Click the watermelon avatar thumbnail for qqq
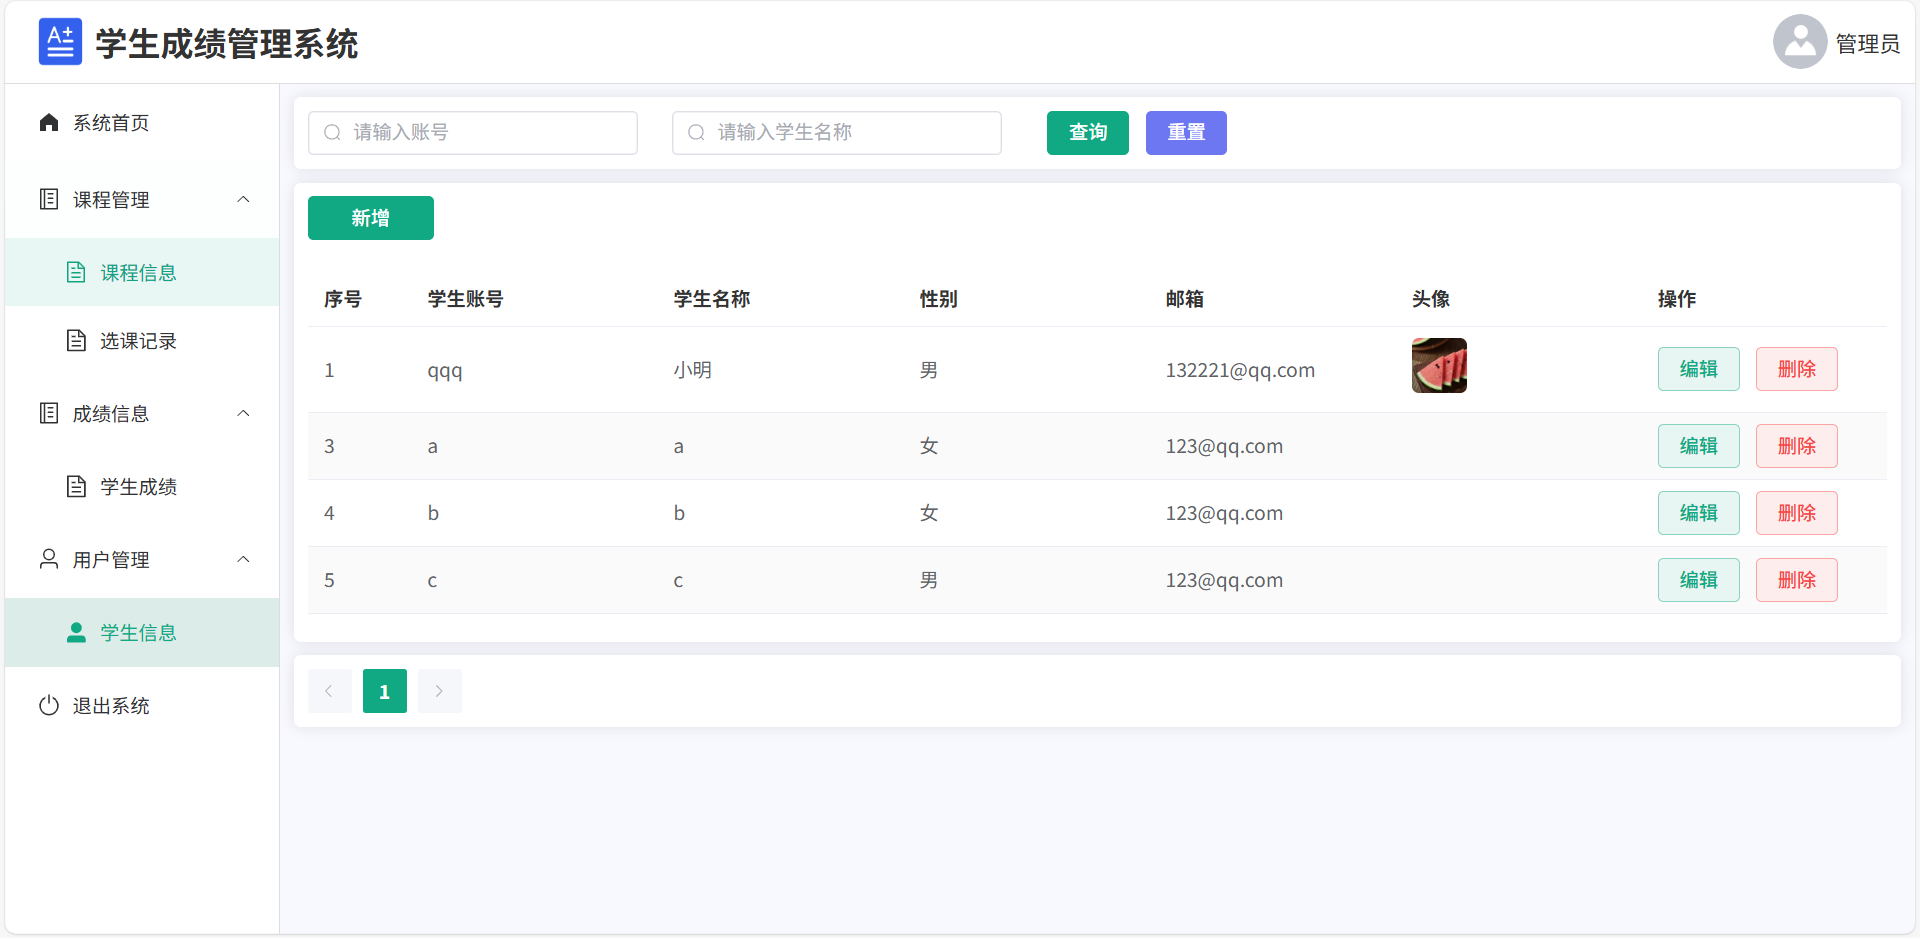This screenshot has width=1920, height=938. coord(1439,365)
